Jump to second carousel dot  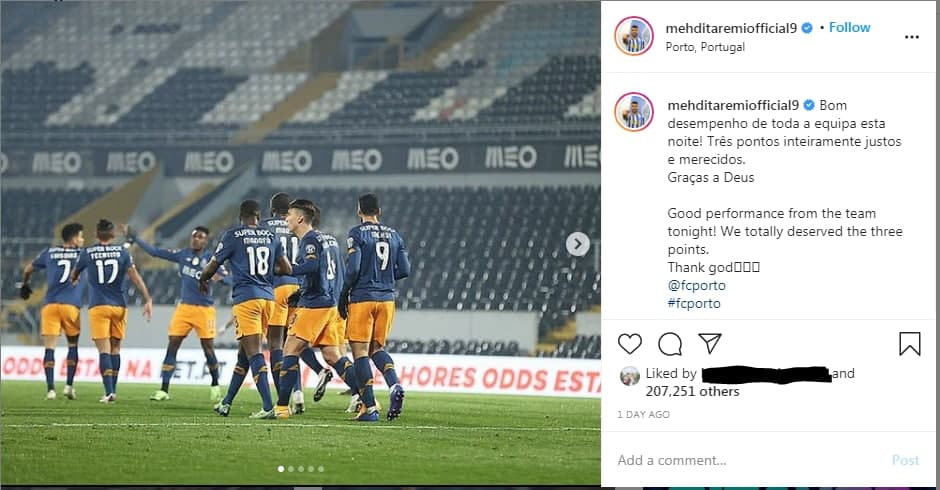pos(291,469)
